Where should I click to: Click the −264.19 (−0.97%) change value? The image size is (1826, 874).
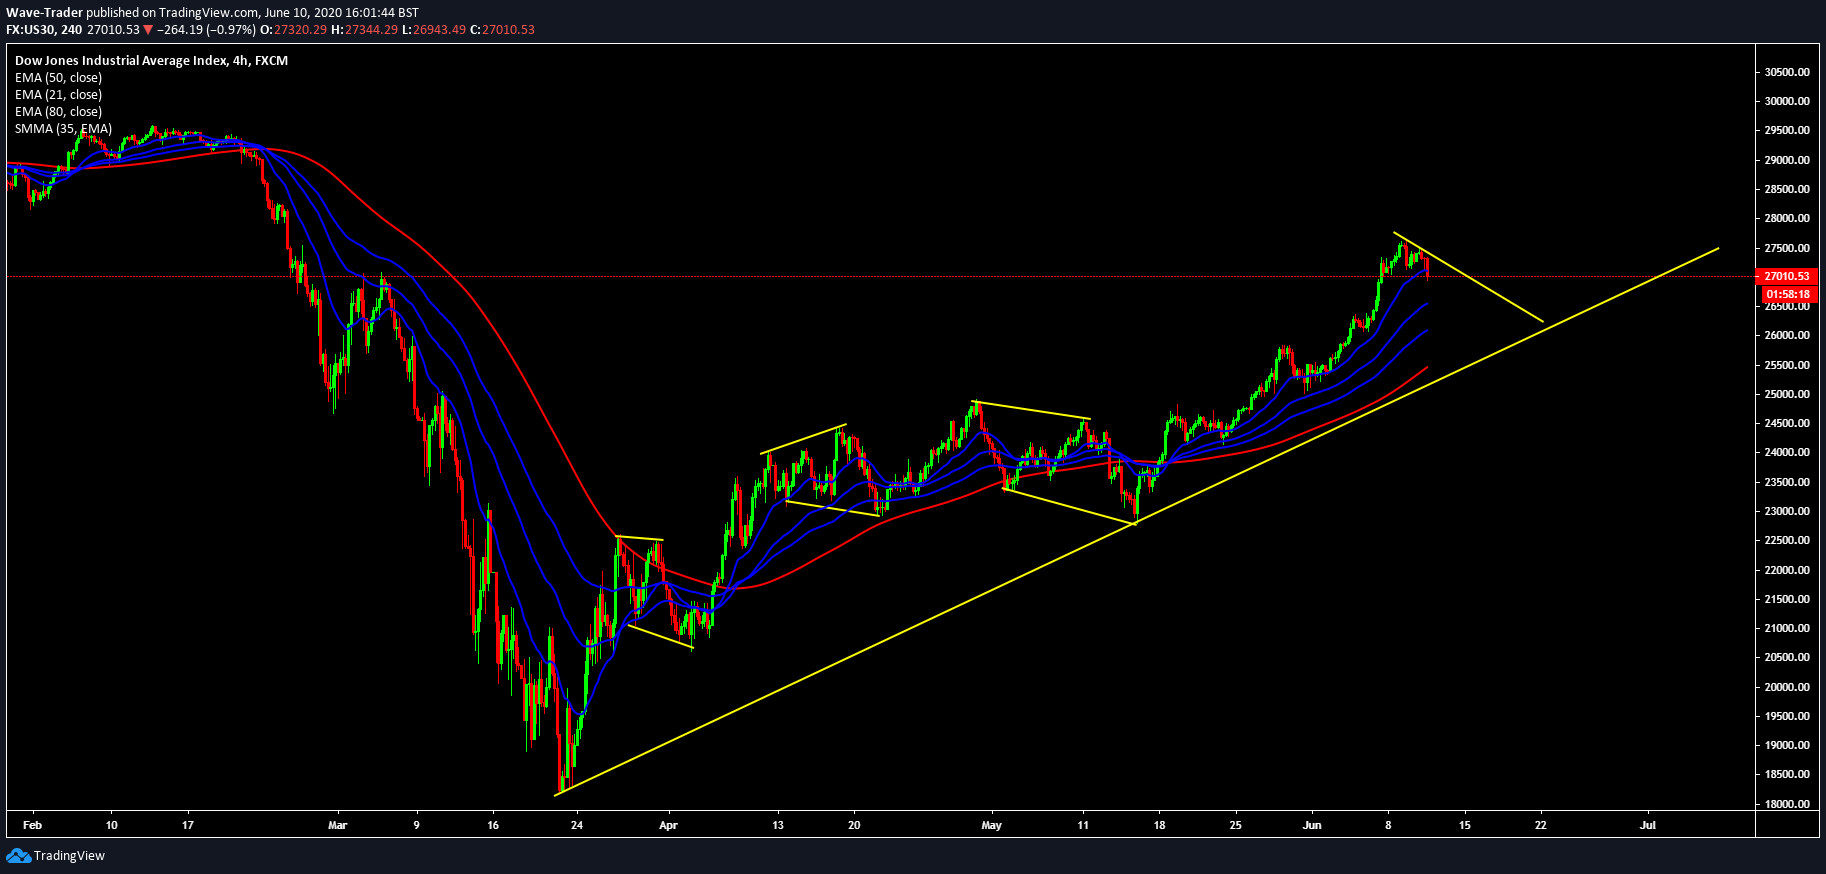click(x=206, y=30)
